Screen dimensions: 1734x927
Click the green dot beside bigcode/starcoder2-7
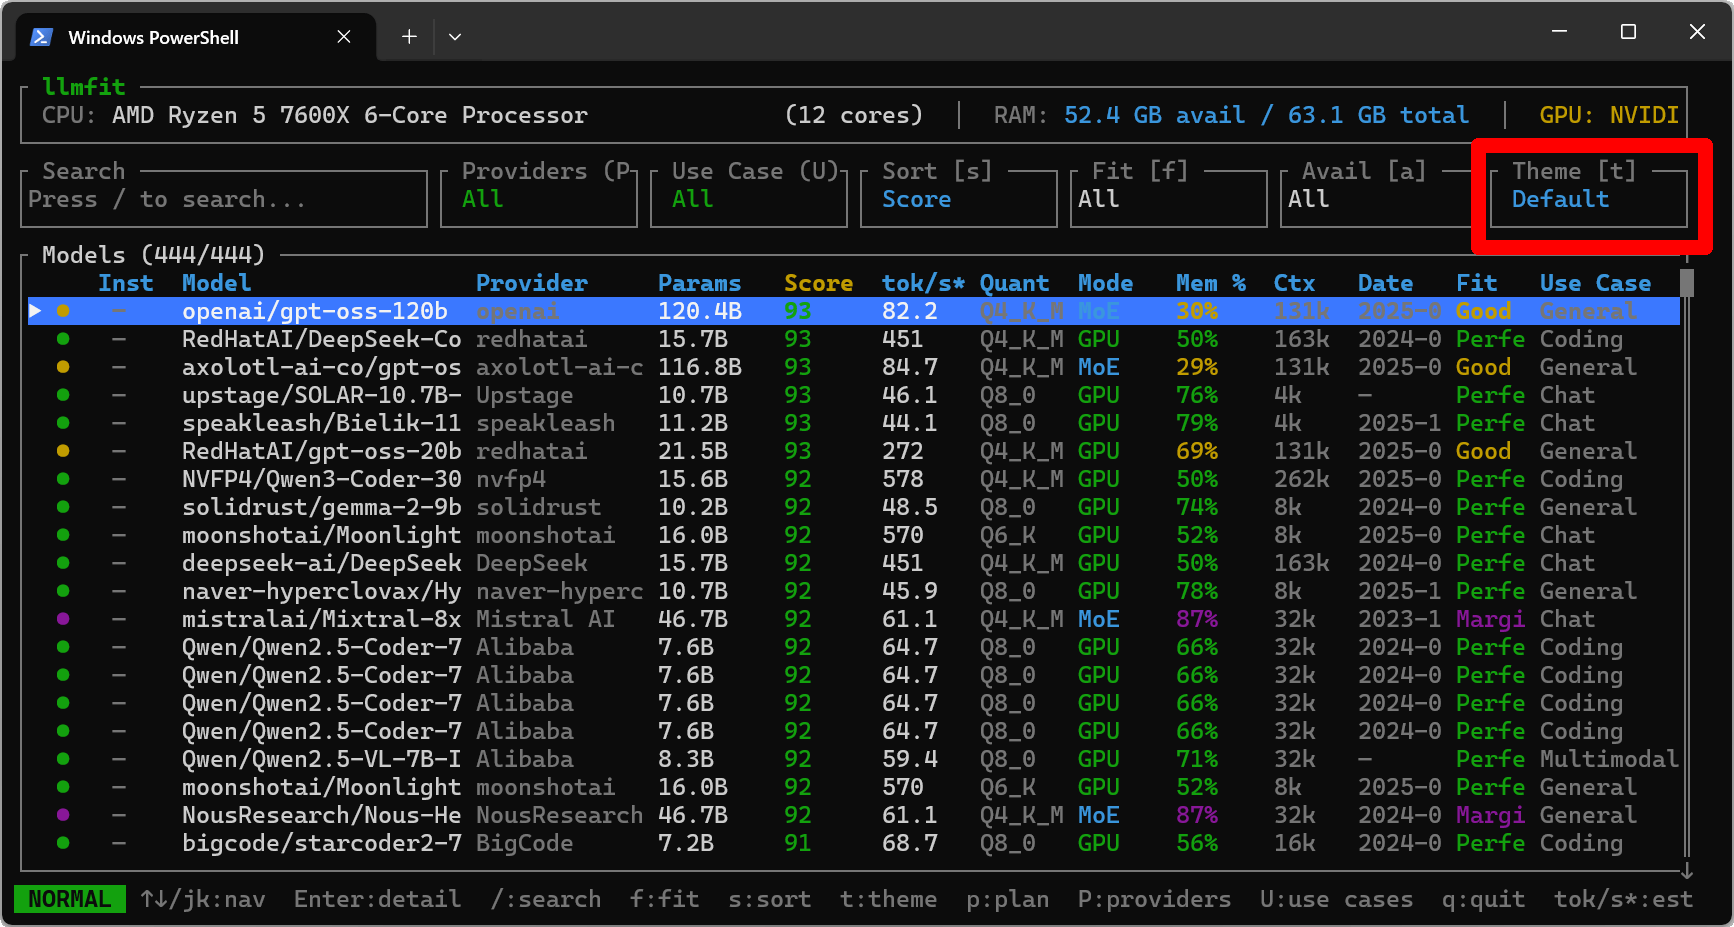tap(63, 843)
